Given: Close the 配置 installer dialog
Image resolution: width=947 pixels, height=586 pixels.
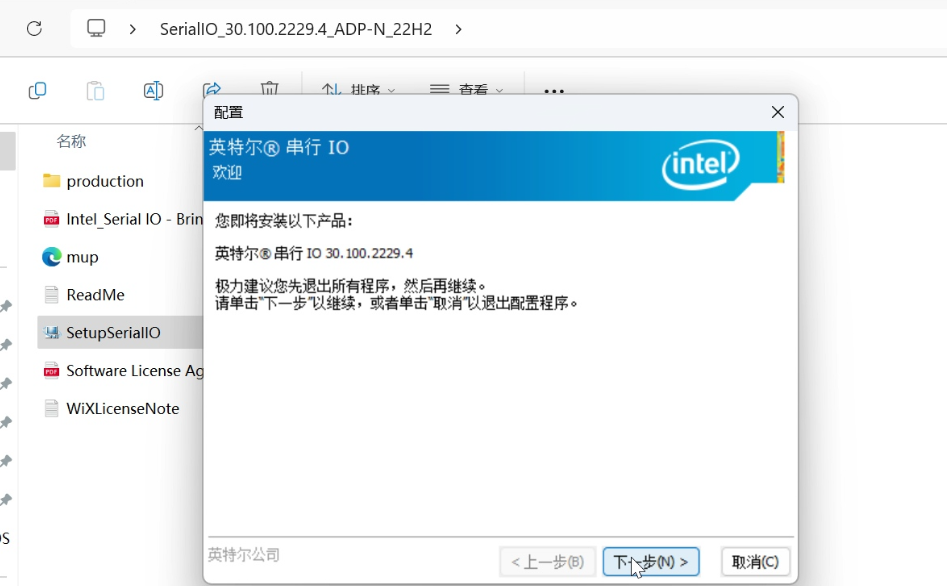Looking at the screenshot, I should [x=777, y=112].
